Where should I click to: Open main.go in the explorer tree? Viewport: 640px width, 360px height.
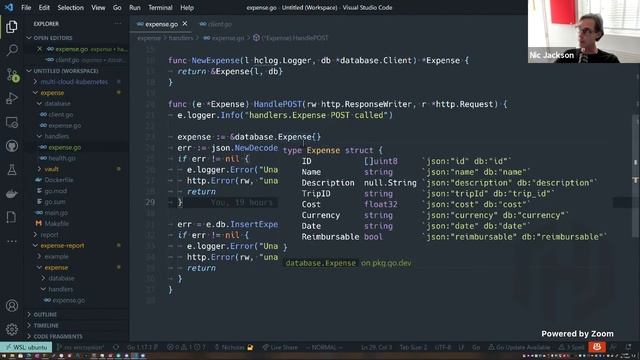pyautogui.click(x=56, y=213)
